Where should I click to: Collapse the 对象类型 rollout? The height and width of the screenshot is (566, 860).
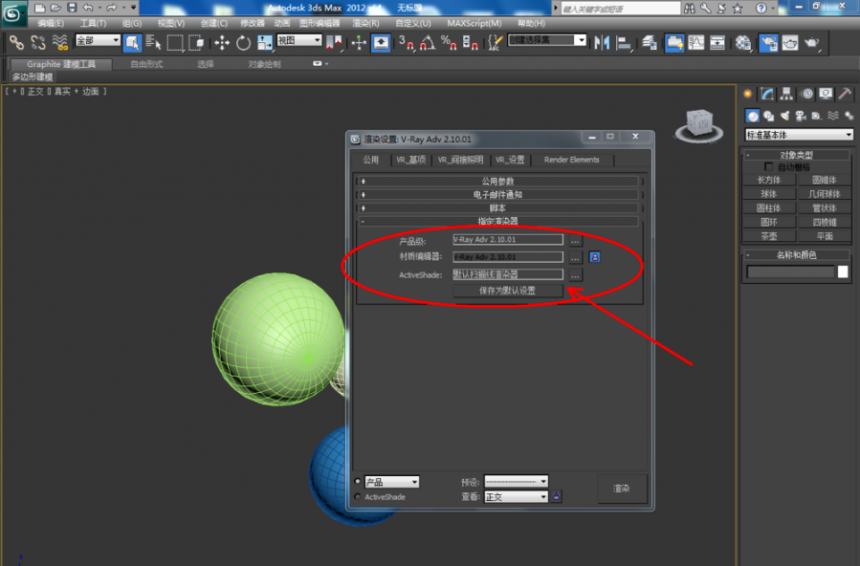796,155
